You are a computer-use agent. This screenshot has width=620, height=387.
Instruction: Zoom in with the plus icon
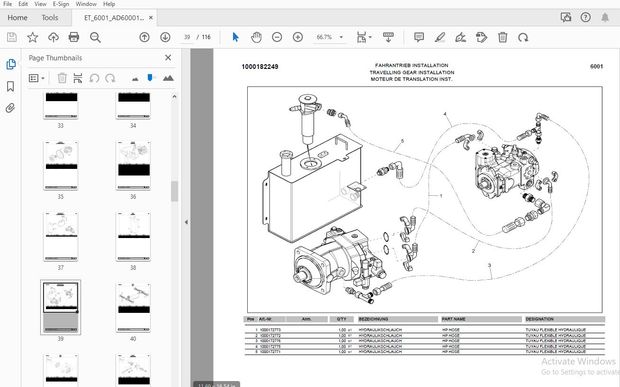(298, 37)
